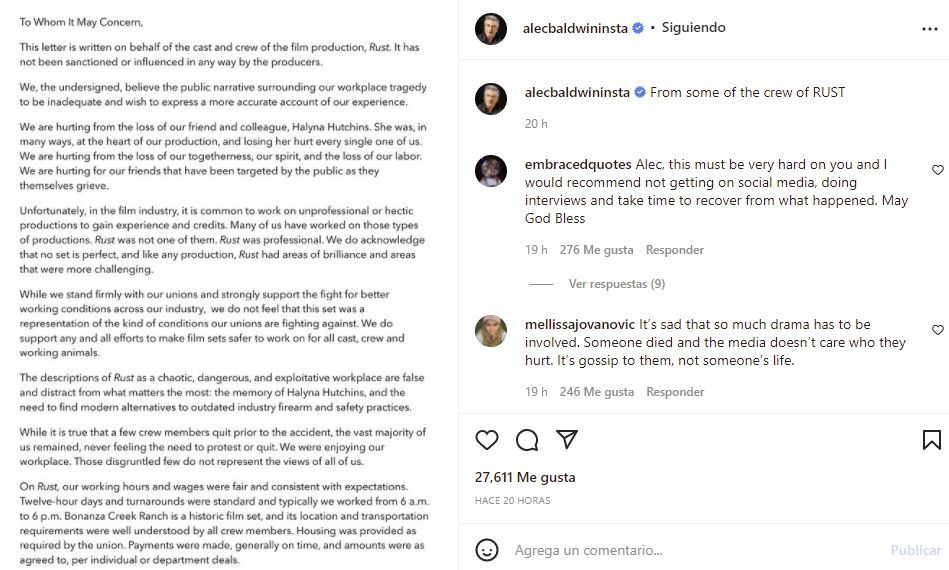This screenshot has width=949, height=570.
Task: Open emoji picker smiley icon
Action: pyautogui.click(x=487, y=550)
